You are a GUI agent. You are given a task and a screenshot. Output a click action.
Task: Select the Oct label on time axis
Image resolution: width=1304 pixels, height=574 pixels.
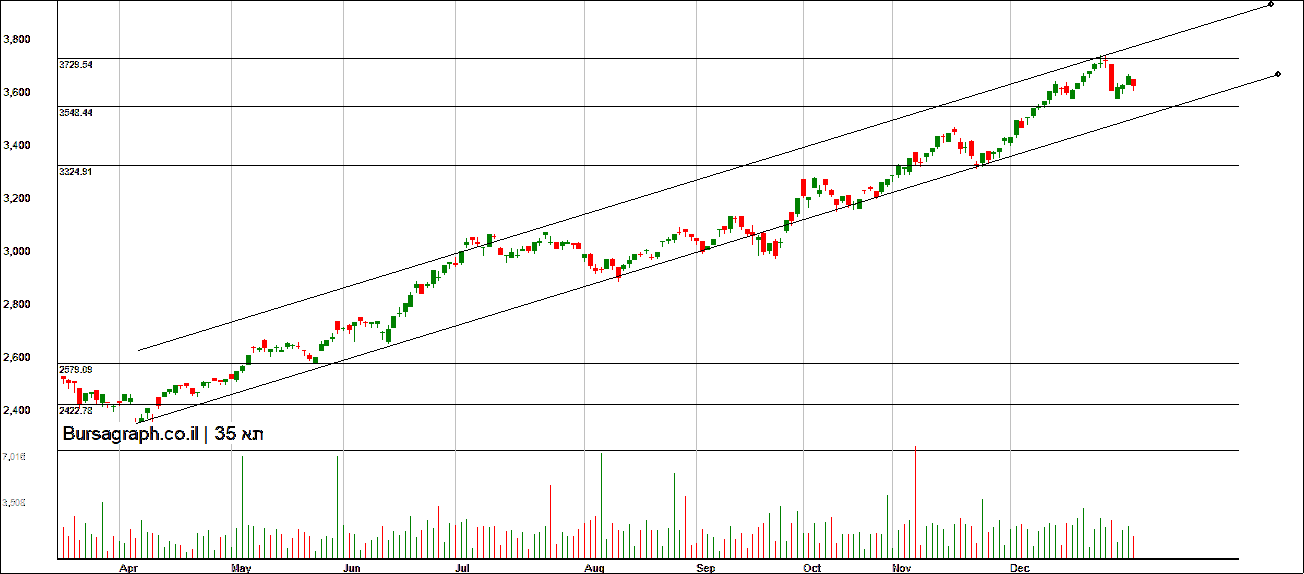coord(812,568)
